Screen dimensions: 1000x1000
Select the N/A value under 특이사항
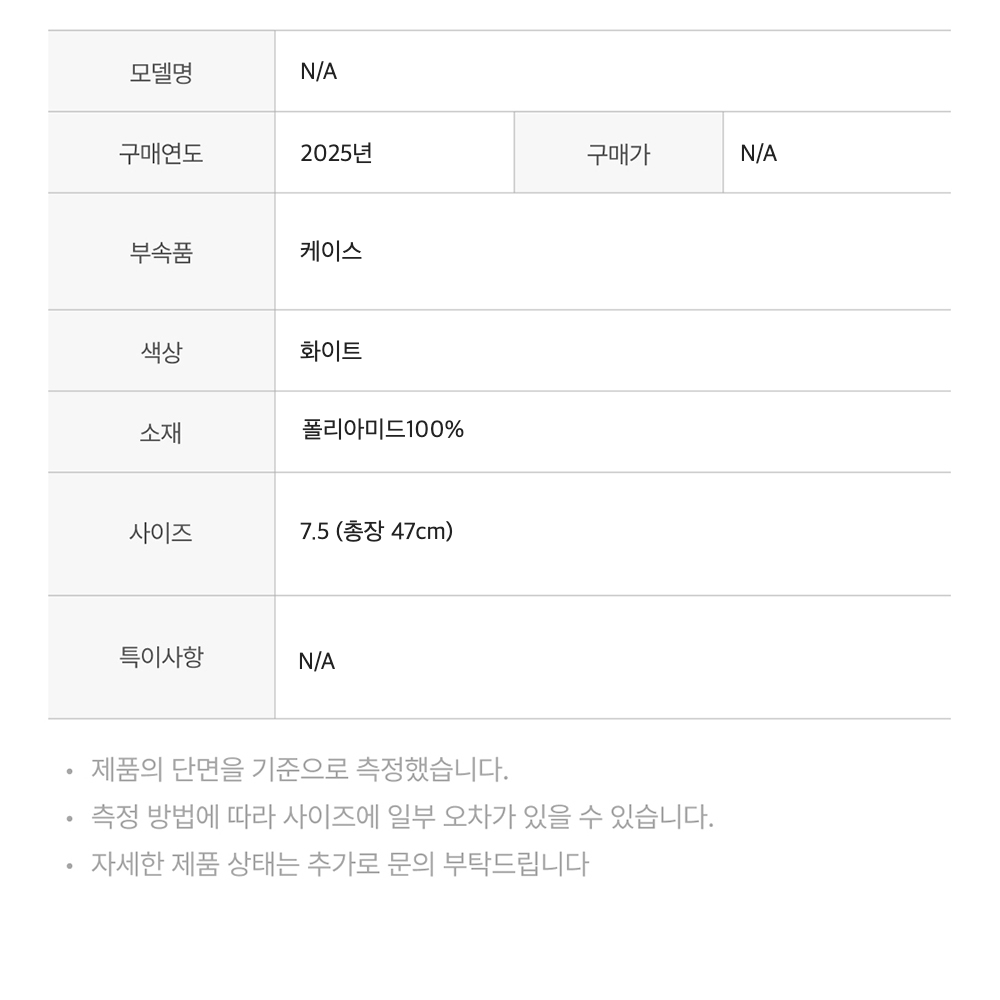point(316,661)
